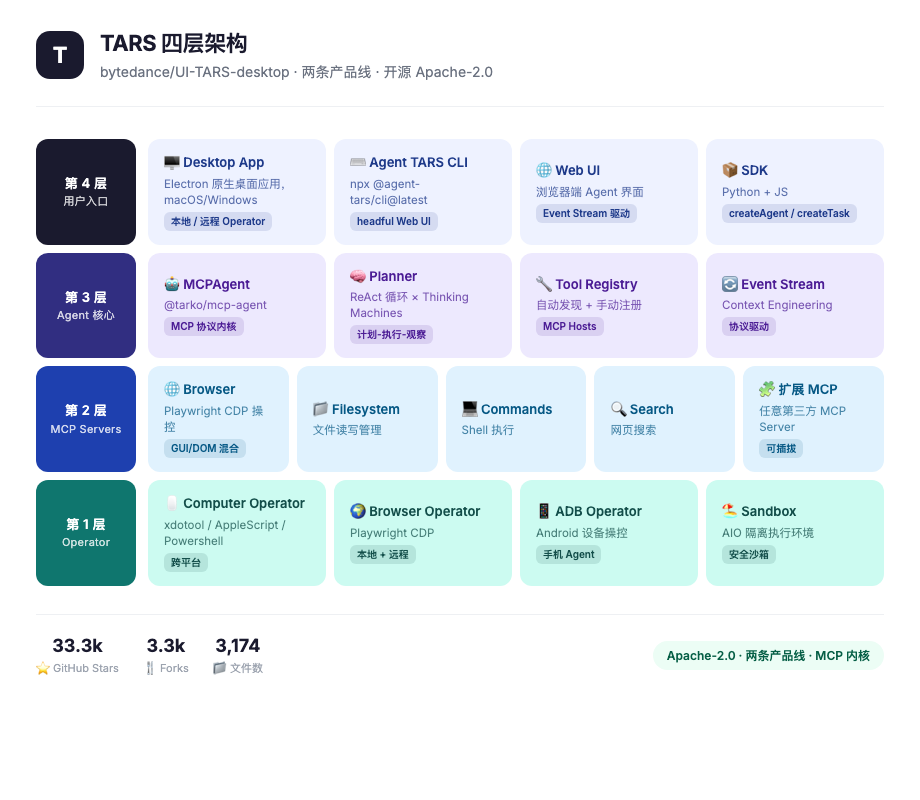Click the createAgent / createTask tag
The width and height of the screenshot is (920, 800).
pyautogui.click(x=789, y=214)
